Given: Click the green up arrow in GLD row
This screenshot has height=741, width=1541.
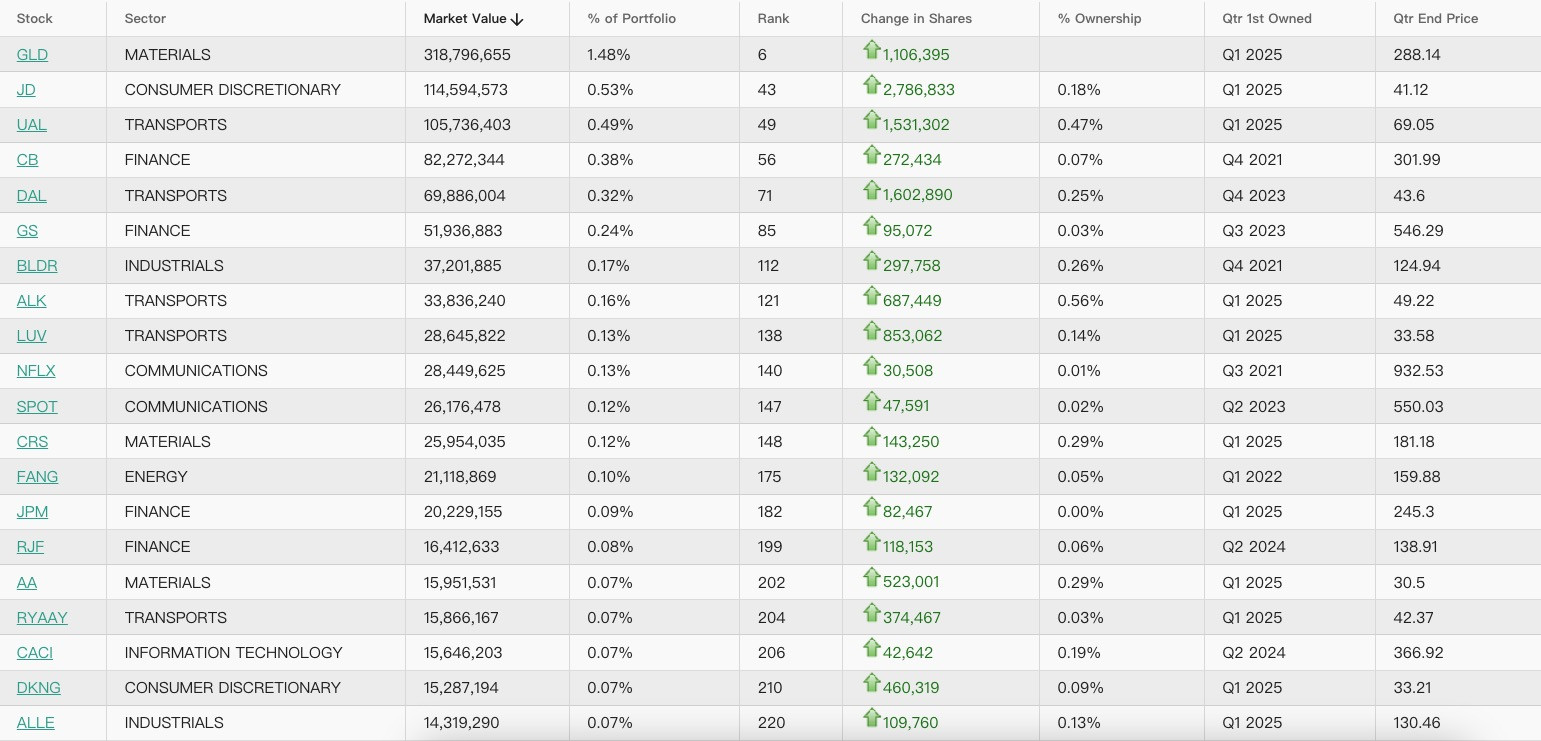Looking at the screenshot, I should tap(871, 49).
